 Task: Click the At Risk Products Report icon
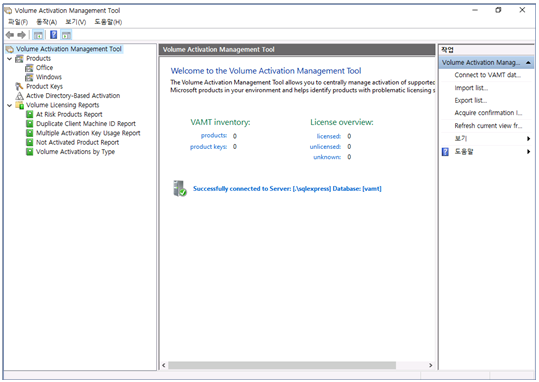click(x=30, y=114)
